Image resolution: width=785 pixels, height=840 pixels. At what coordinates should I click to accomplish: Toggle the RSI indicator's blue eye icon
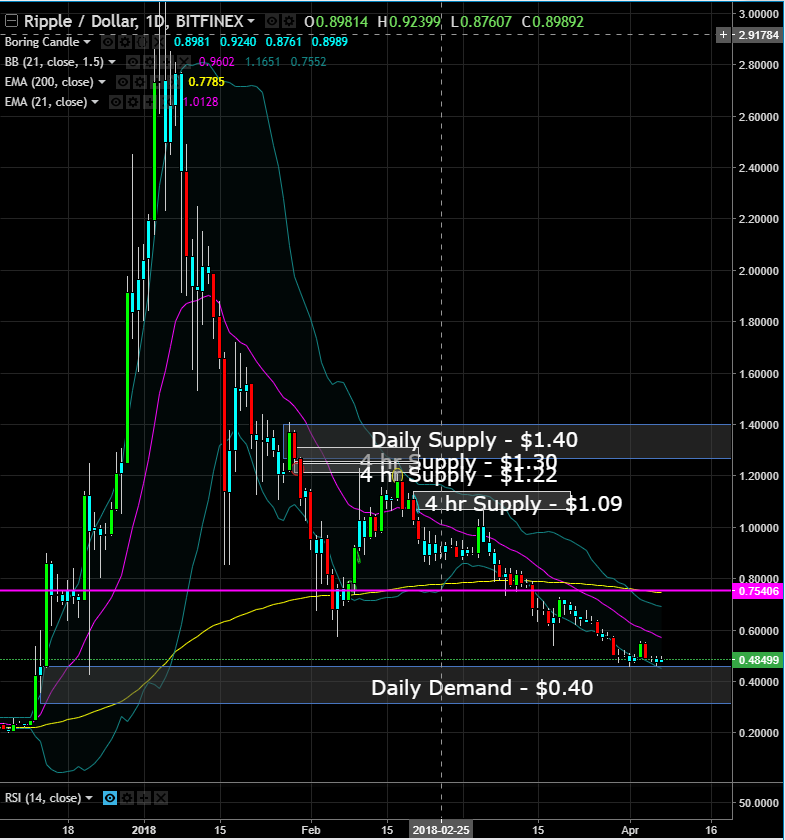[110, 798]
